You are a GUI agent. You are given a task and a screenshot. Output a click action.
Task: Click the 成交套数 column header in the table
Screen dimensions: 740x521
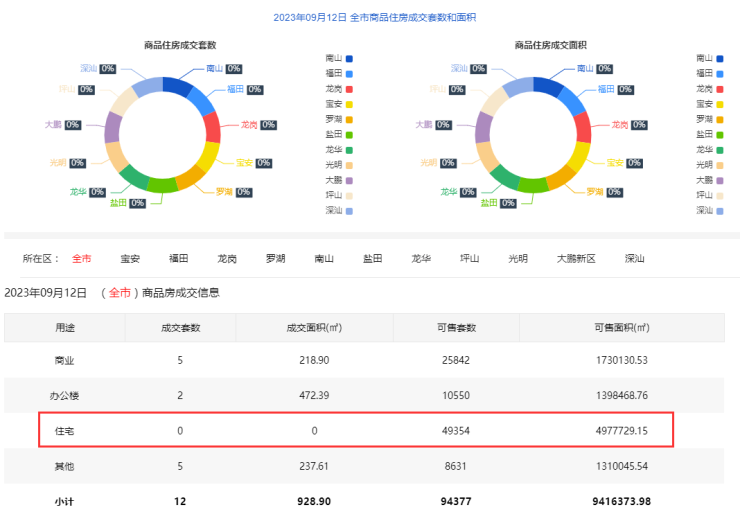coord(180,327)
